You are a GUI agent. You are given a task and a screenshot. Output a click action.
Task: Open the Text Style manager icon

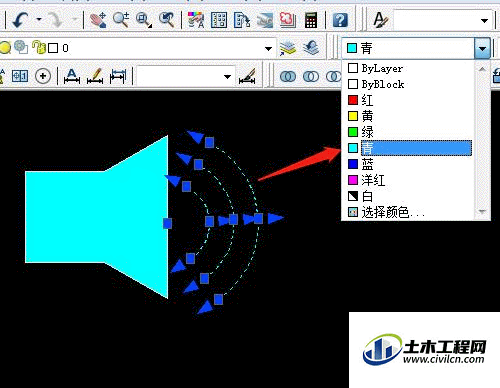pos(380,20)
